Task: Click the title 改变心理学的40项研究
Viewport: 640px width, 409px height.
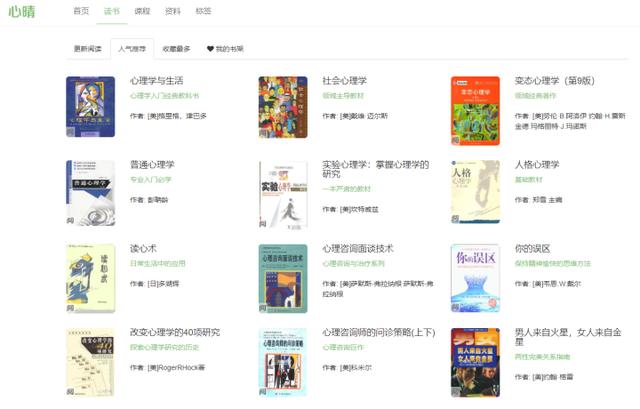Action: click(x=175, y=333)
